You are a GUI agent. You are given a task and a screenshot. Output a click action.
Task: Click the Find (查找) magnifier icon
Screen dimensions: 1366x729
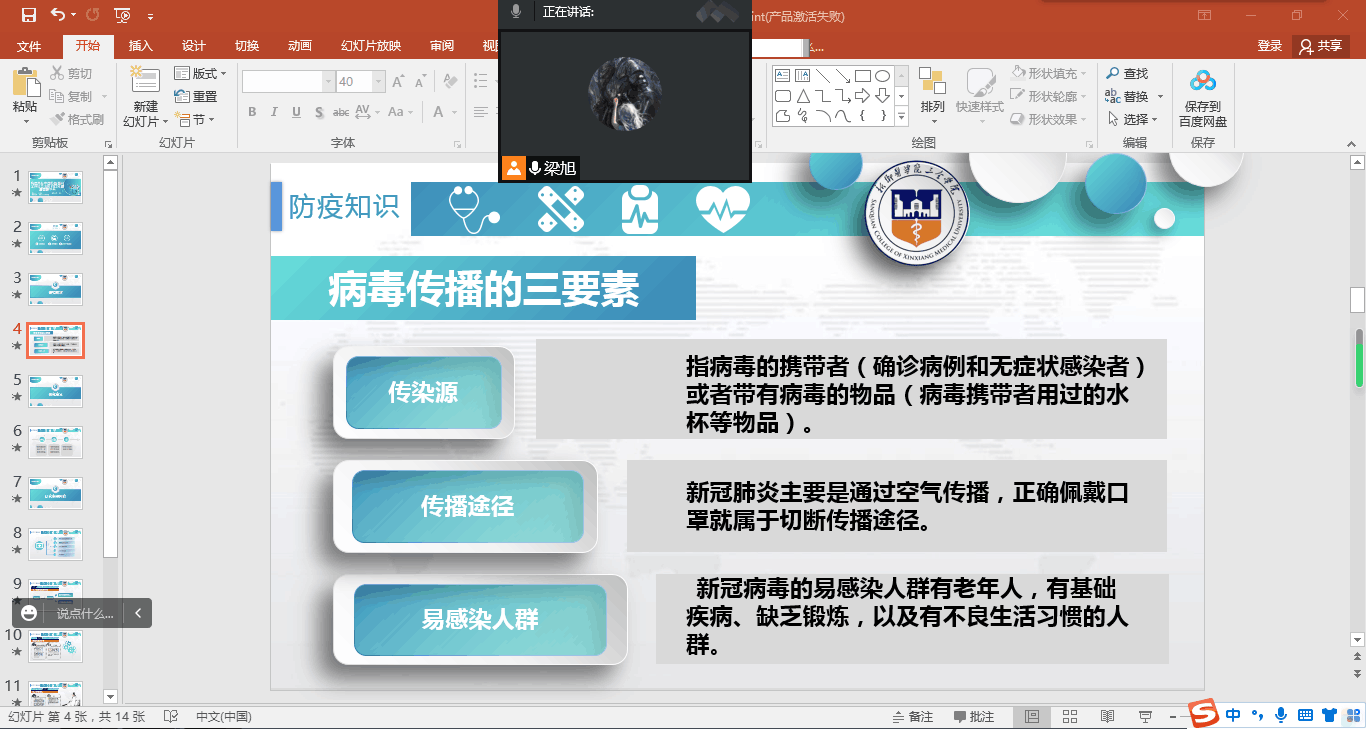click(1113, 74)
